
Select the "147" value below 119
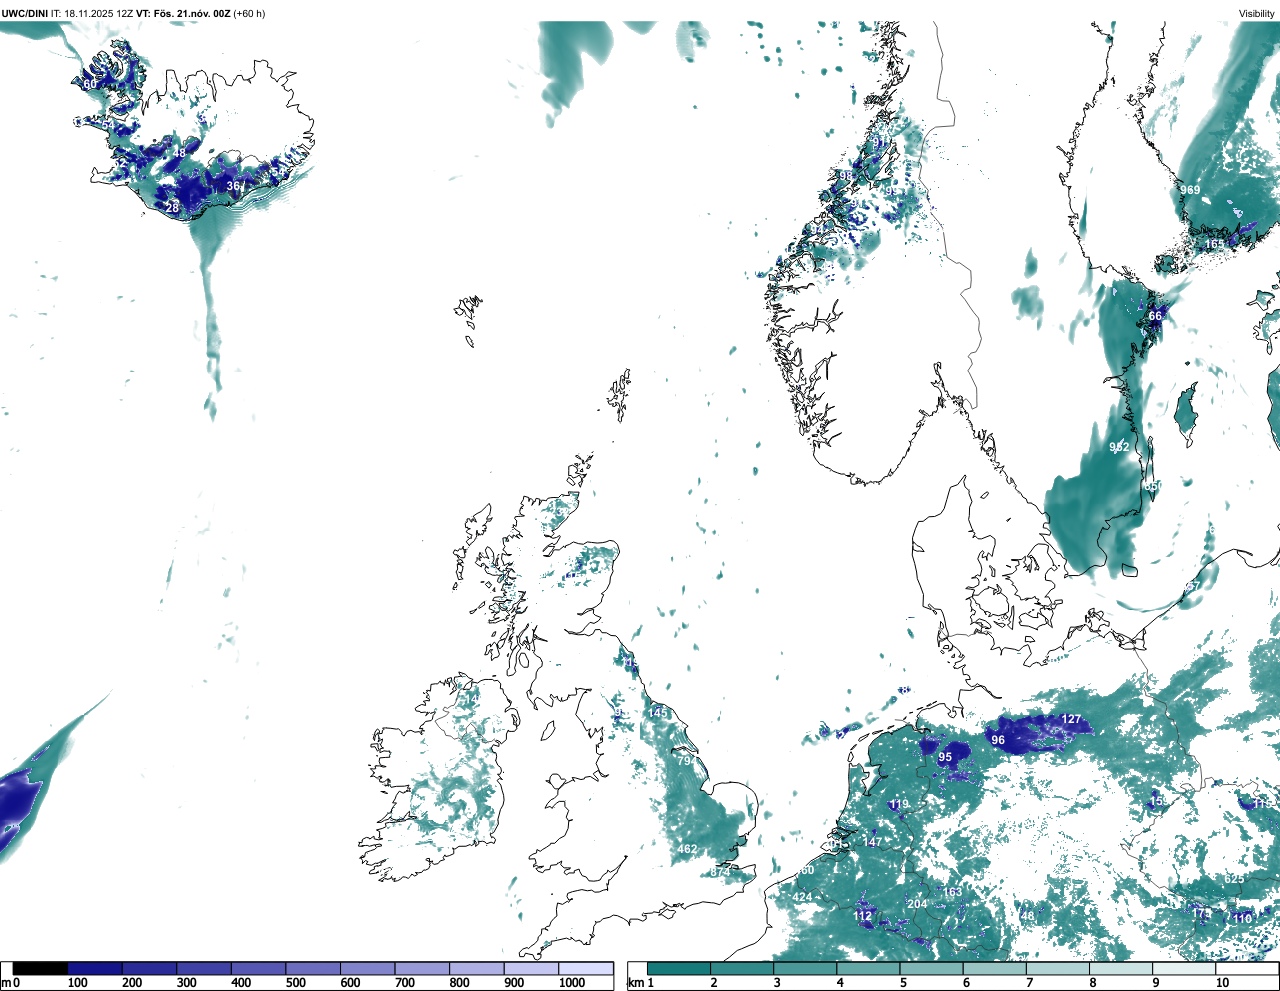[873, 842]
